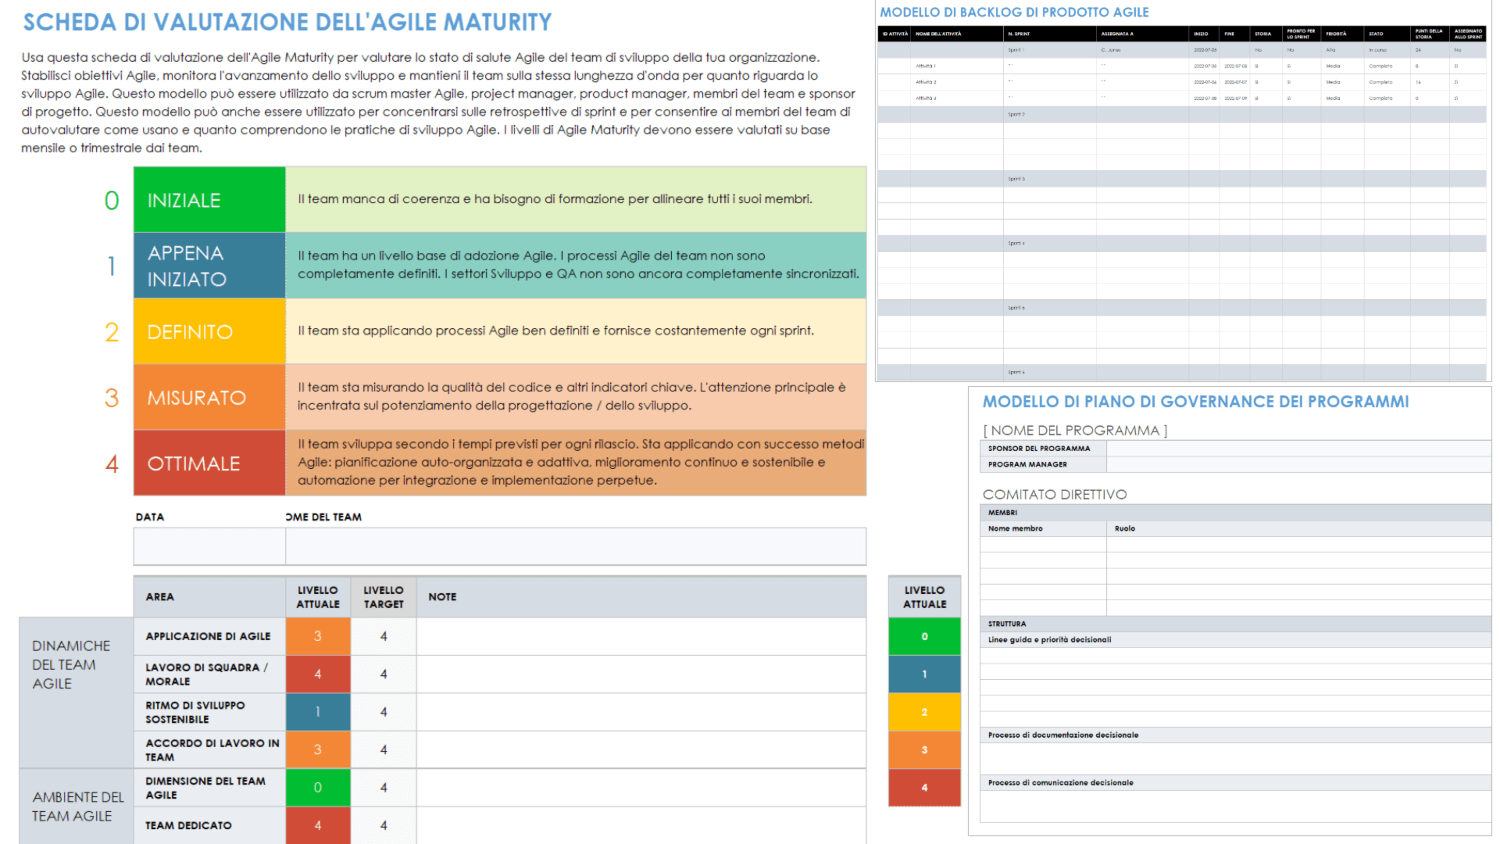Select the blue APPENA INIZIATO level cell
Viewport: 1500px width, 844px height.
click(209, 266)
